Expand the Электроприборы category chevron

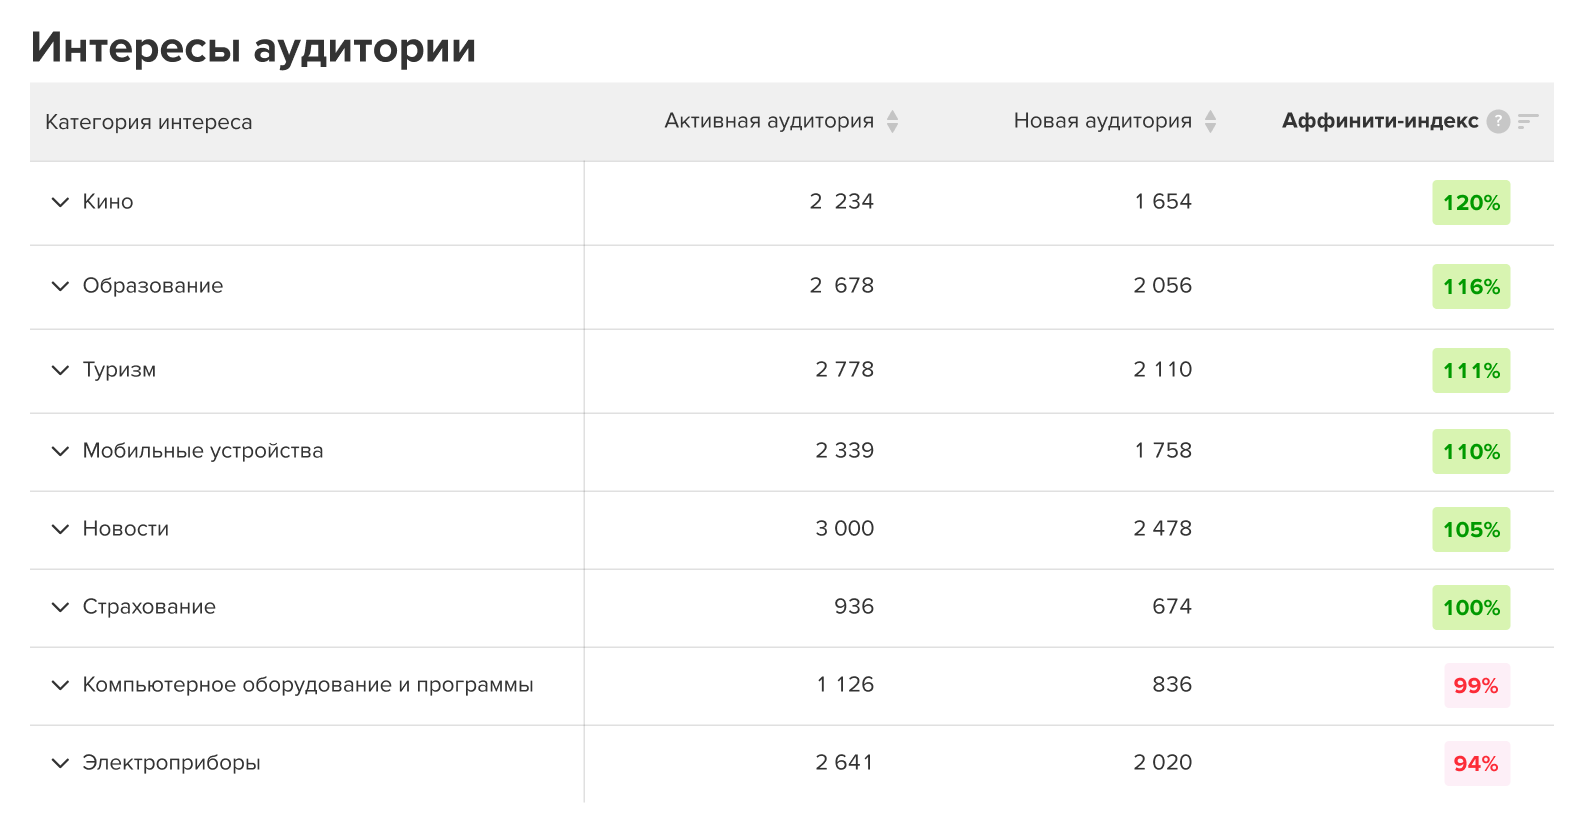[x=60, y=763]
